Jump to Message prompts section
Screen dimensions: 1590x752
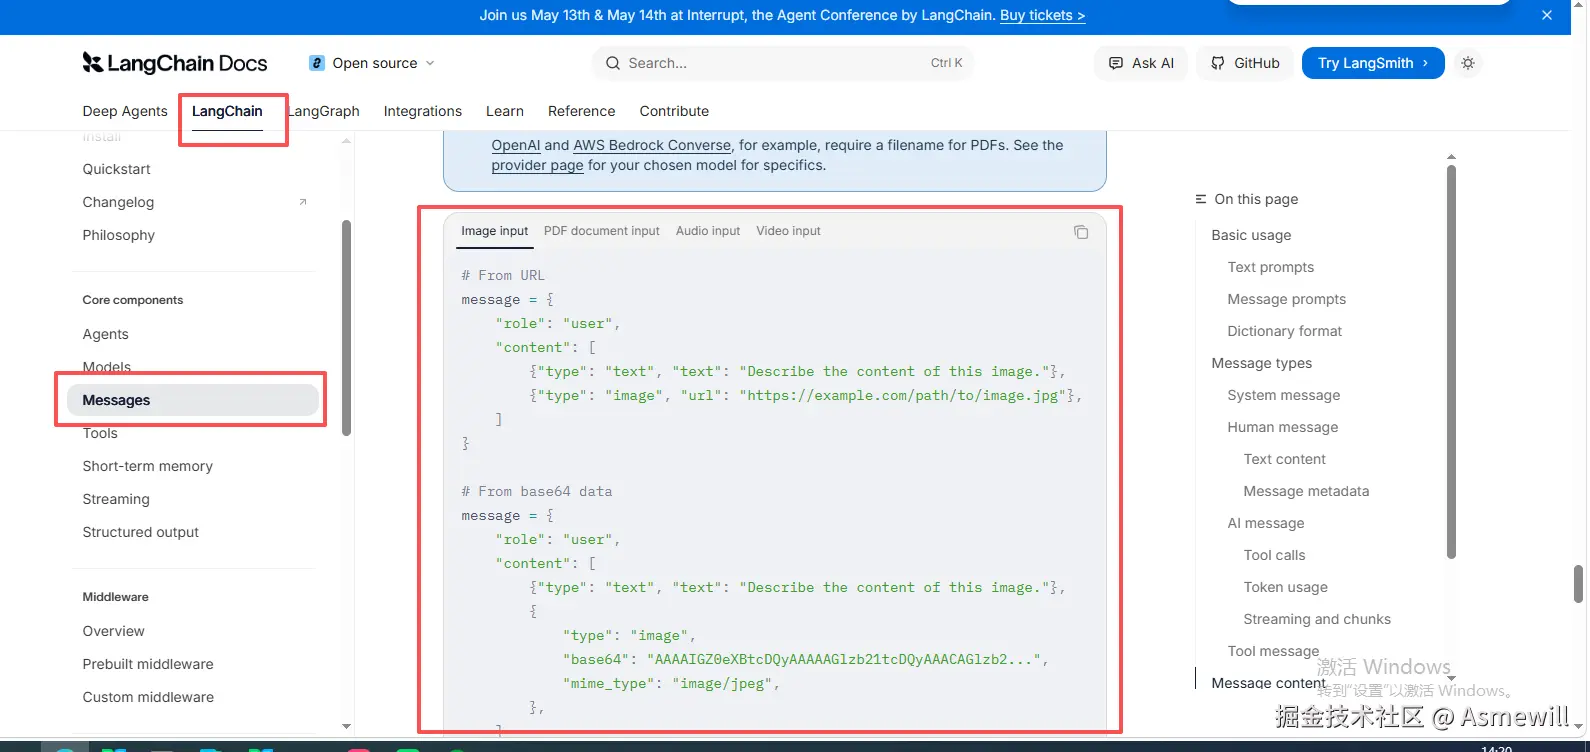pos(1287,299)
